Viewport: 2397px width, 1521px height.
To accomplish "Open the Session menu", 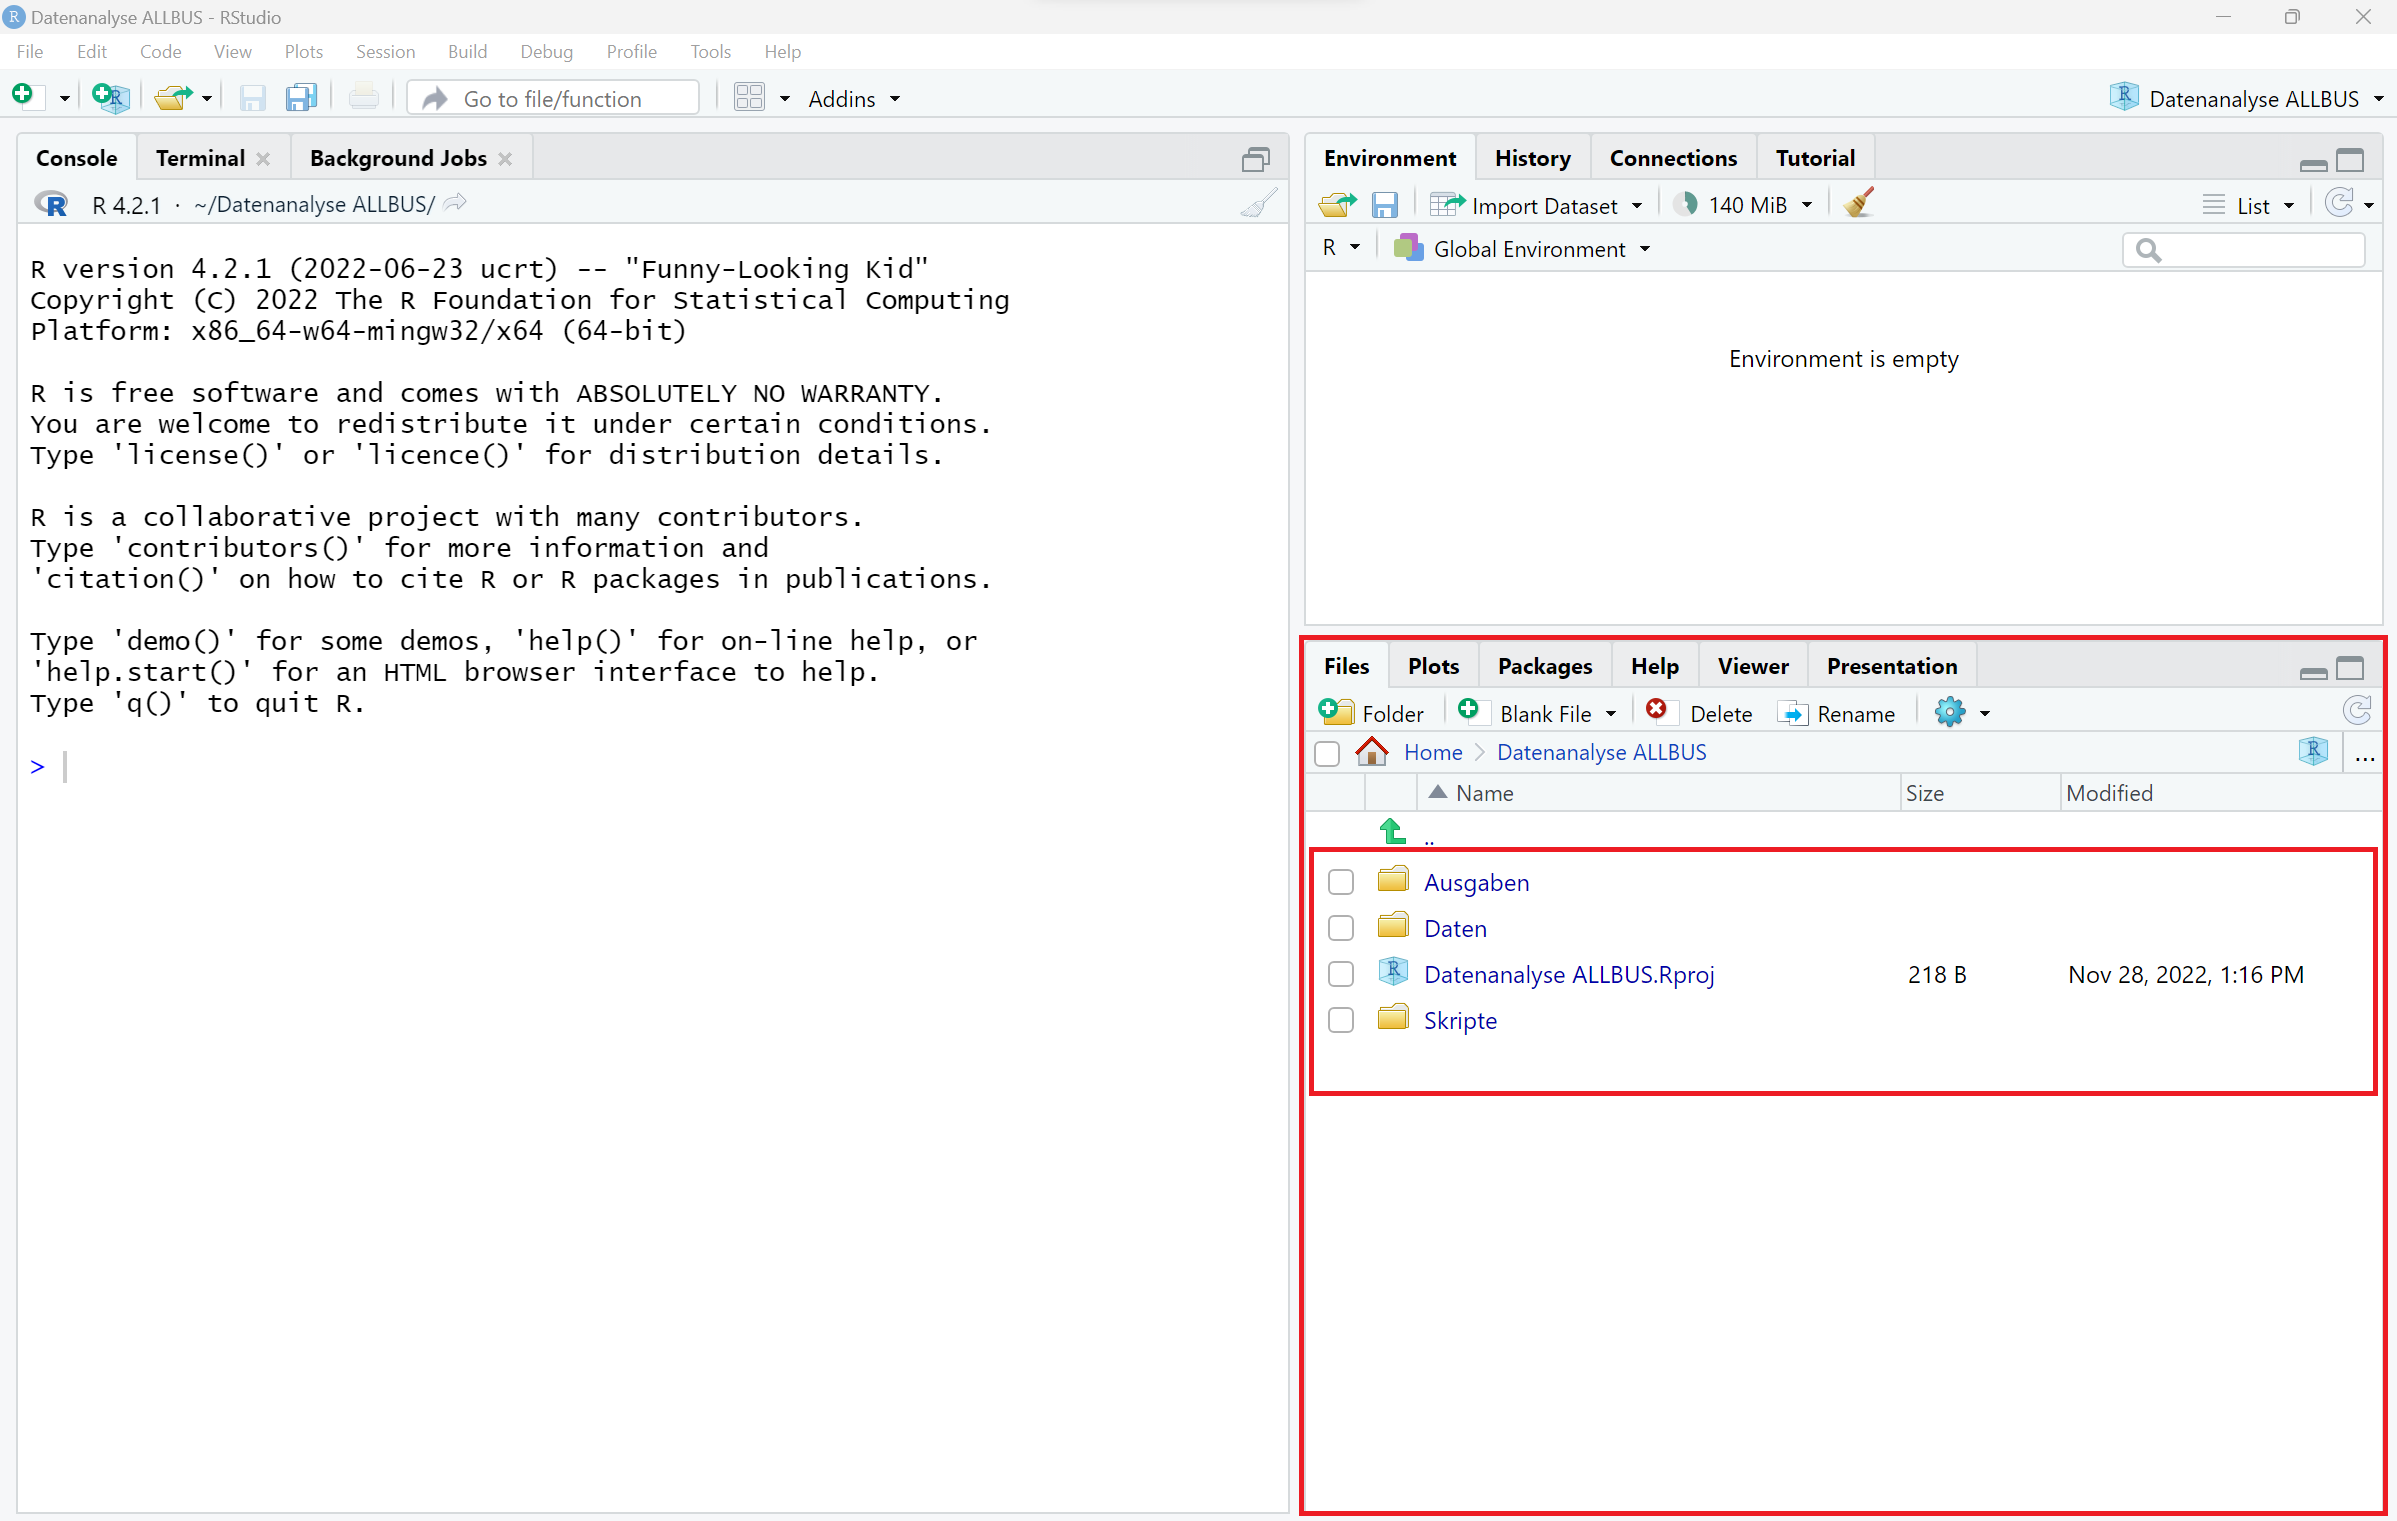I will (x=385, y=51).
